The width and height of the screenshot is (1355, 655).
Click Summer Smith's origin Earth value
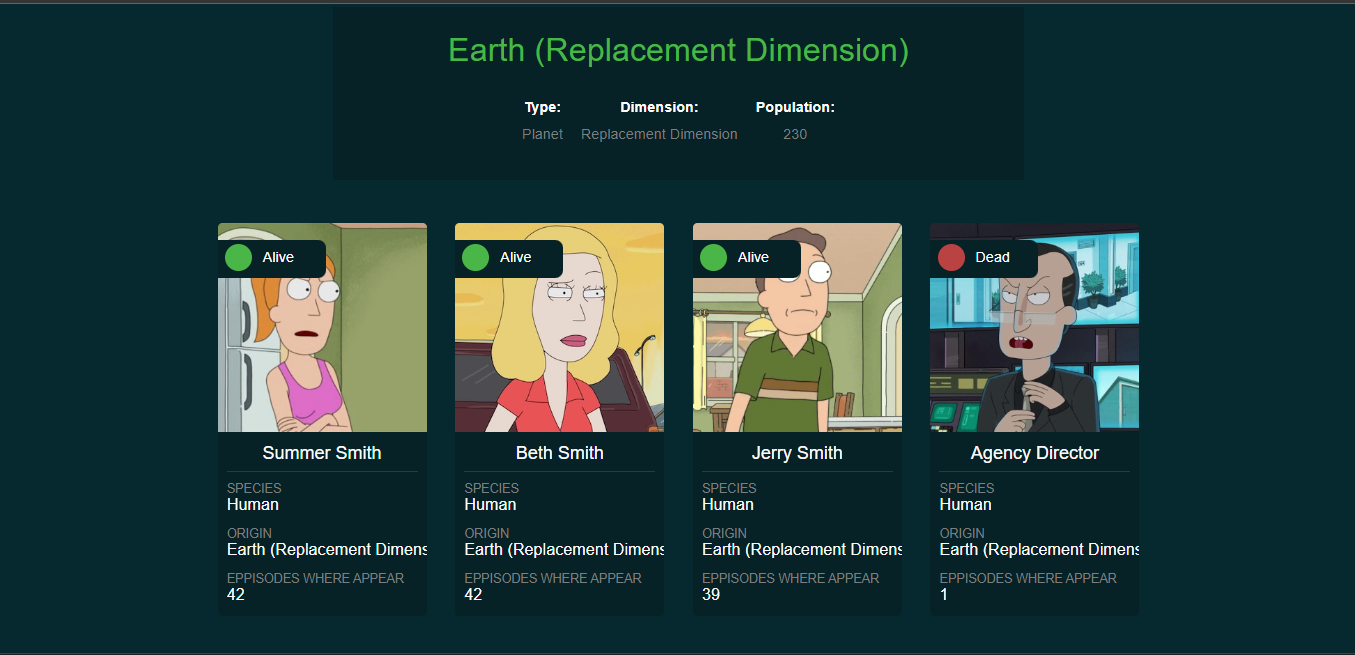[x=327, y=550]
